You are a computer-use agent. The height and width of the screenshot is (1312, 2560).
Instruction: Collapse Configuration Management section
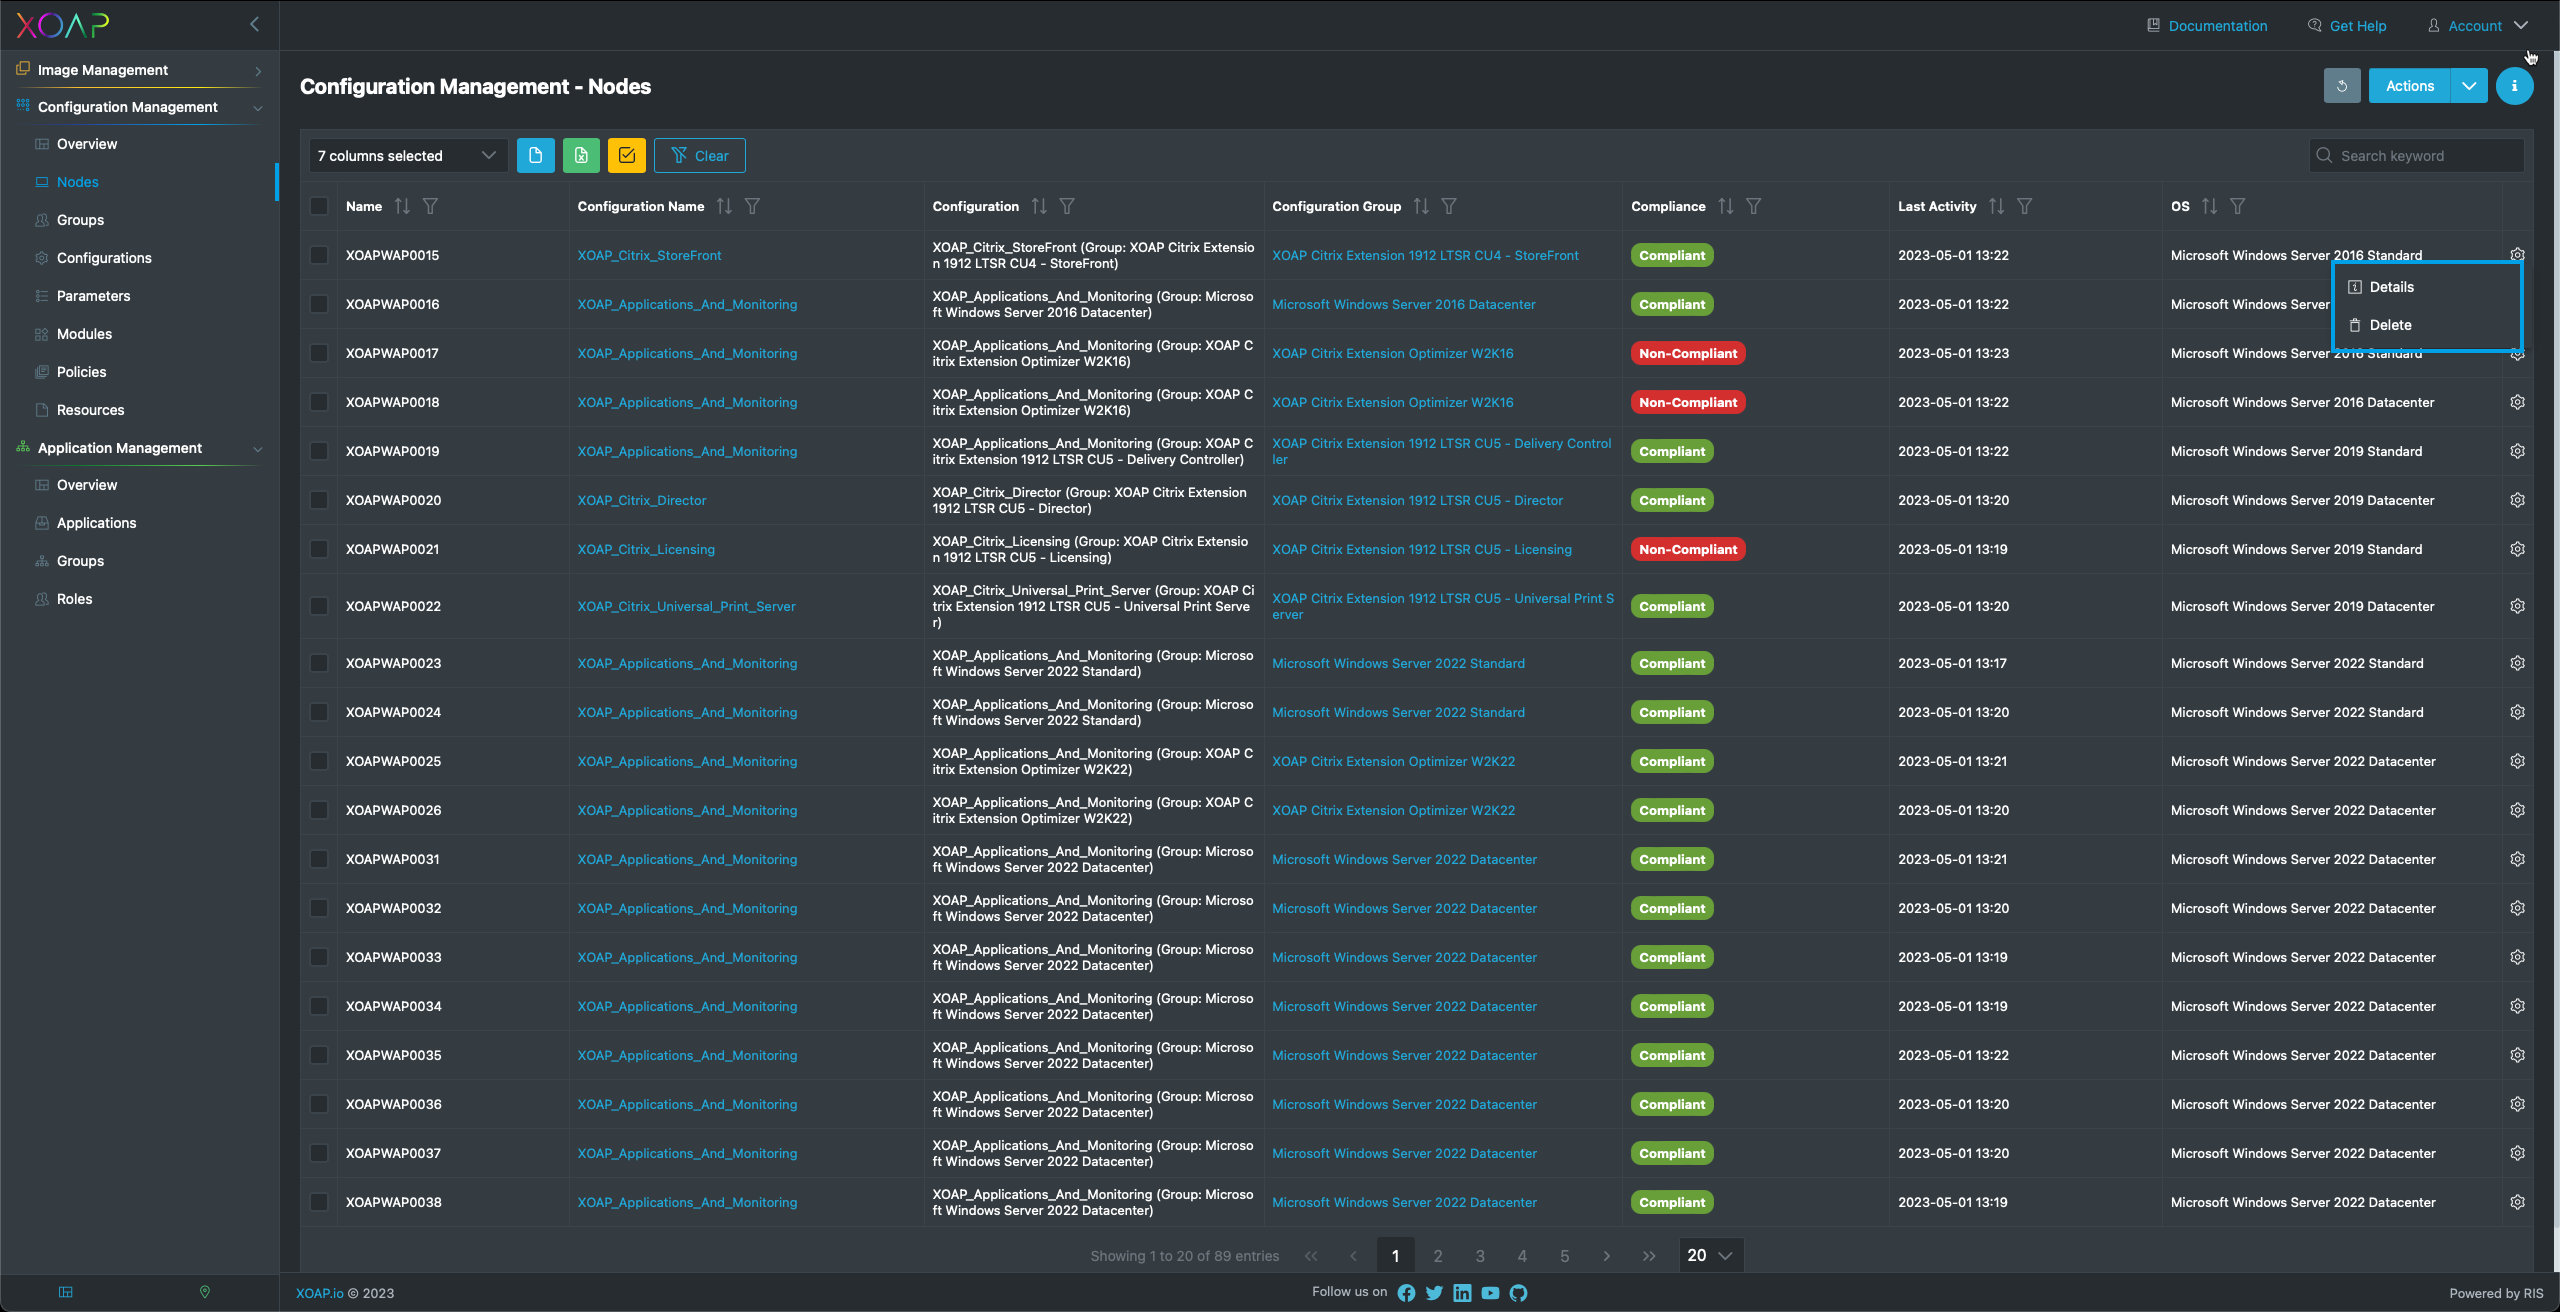(140, 107)
